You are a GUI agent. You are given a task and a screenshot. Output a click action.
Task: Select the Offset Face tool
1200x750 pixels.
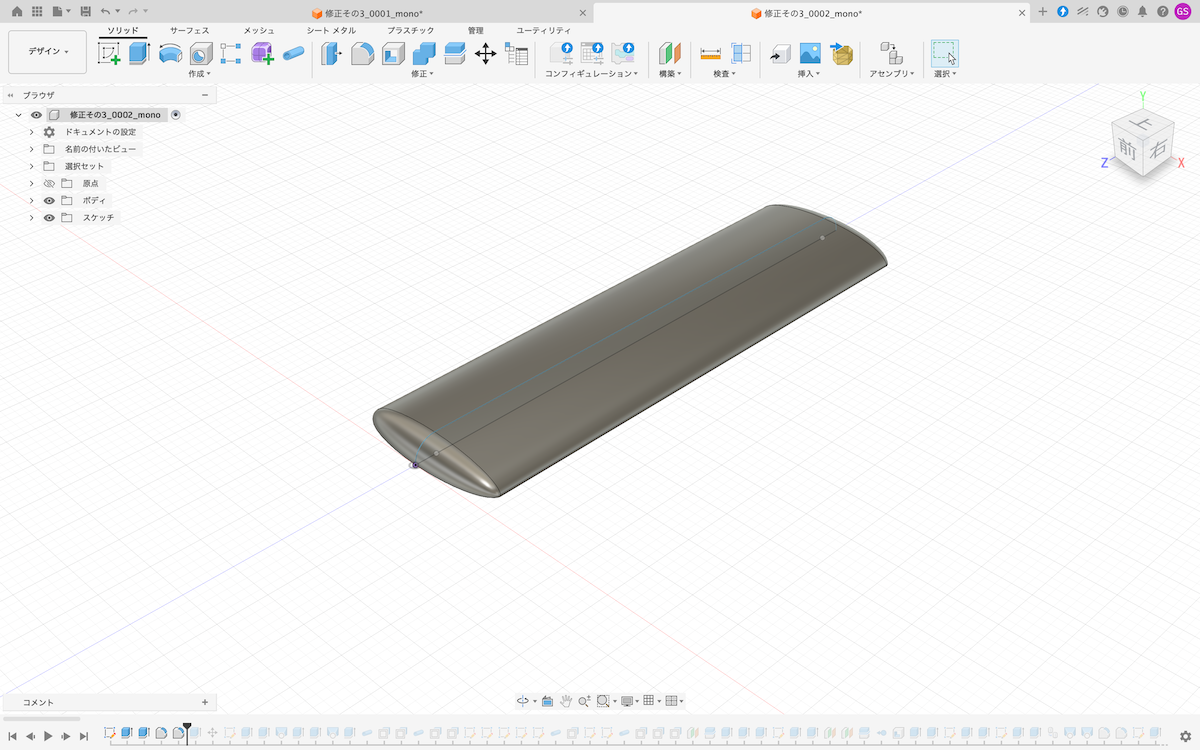[455, 54]
